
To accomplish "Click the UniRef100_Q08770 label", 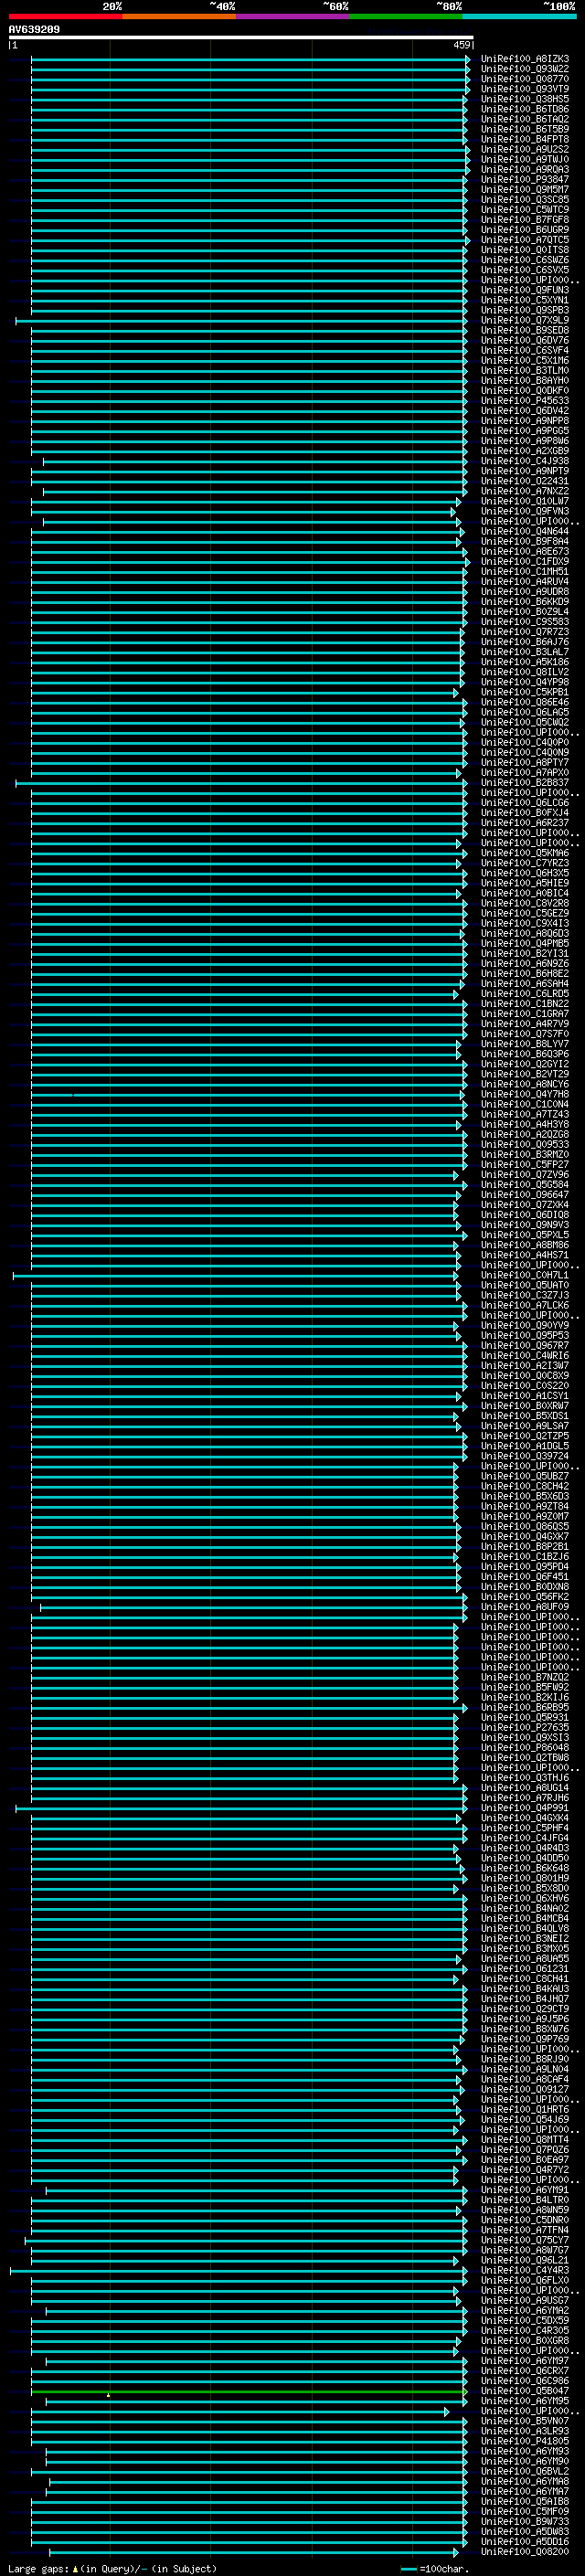I will tap(525, 79).
